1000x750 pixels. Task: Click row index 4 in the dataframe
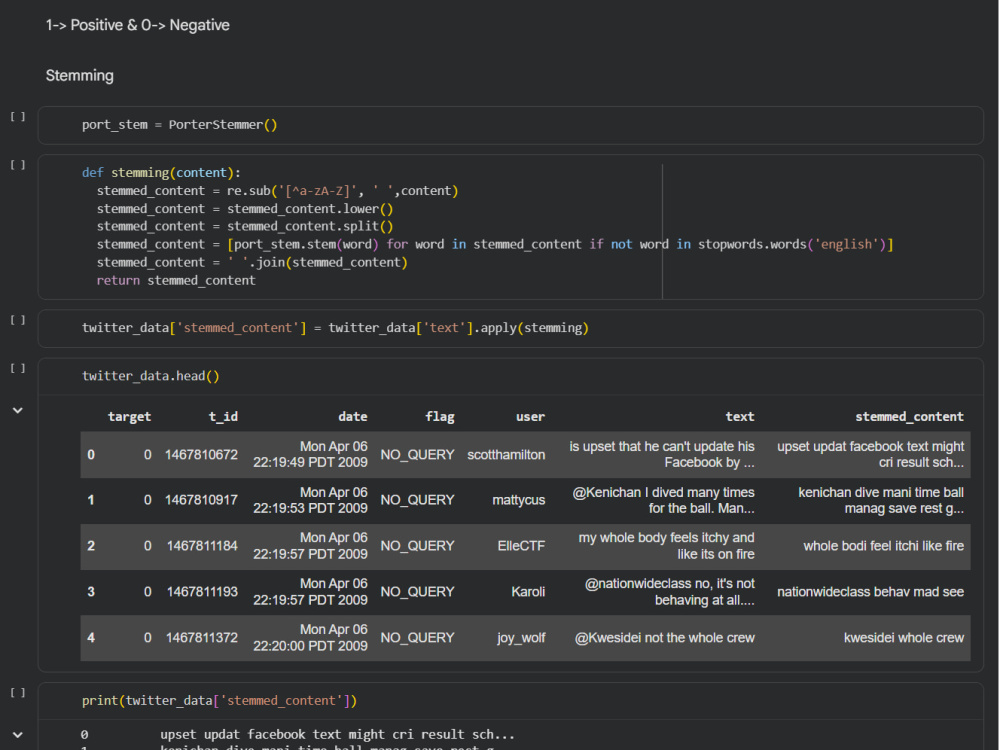(x=91, y=638)
